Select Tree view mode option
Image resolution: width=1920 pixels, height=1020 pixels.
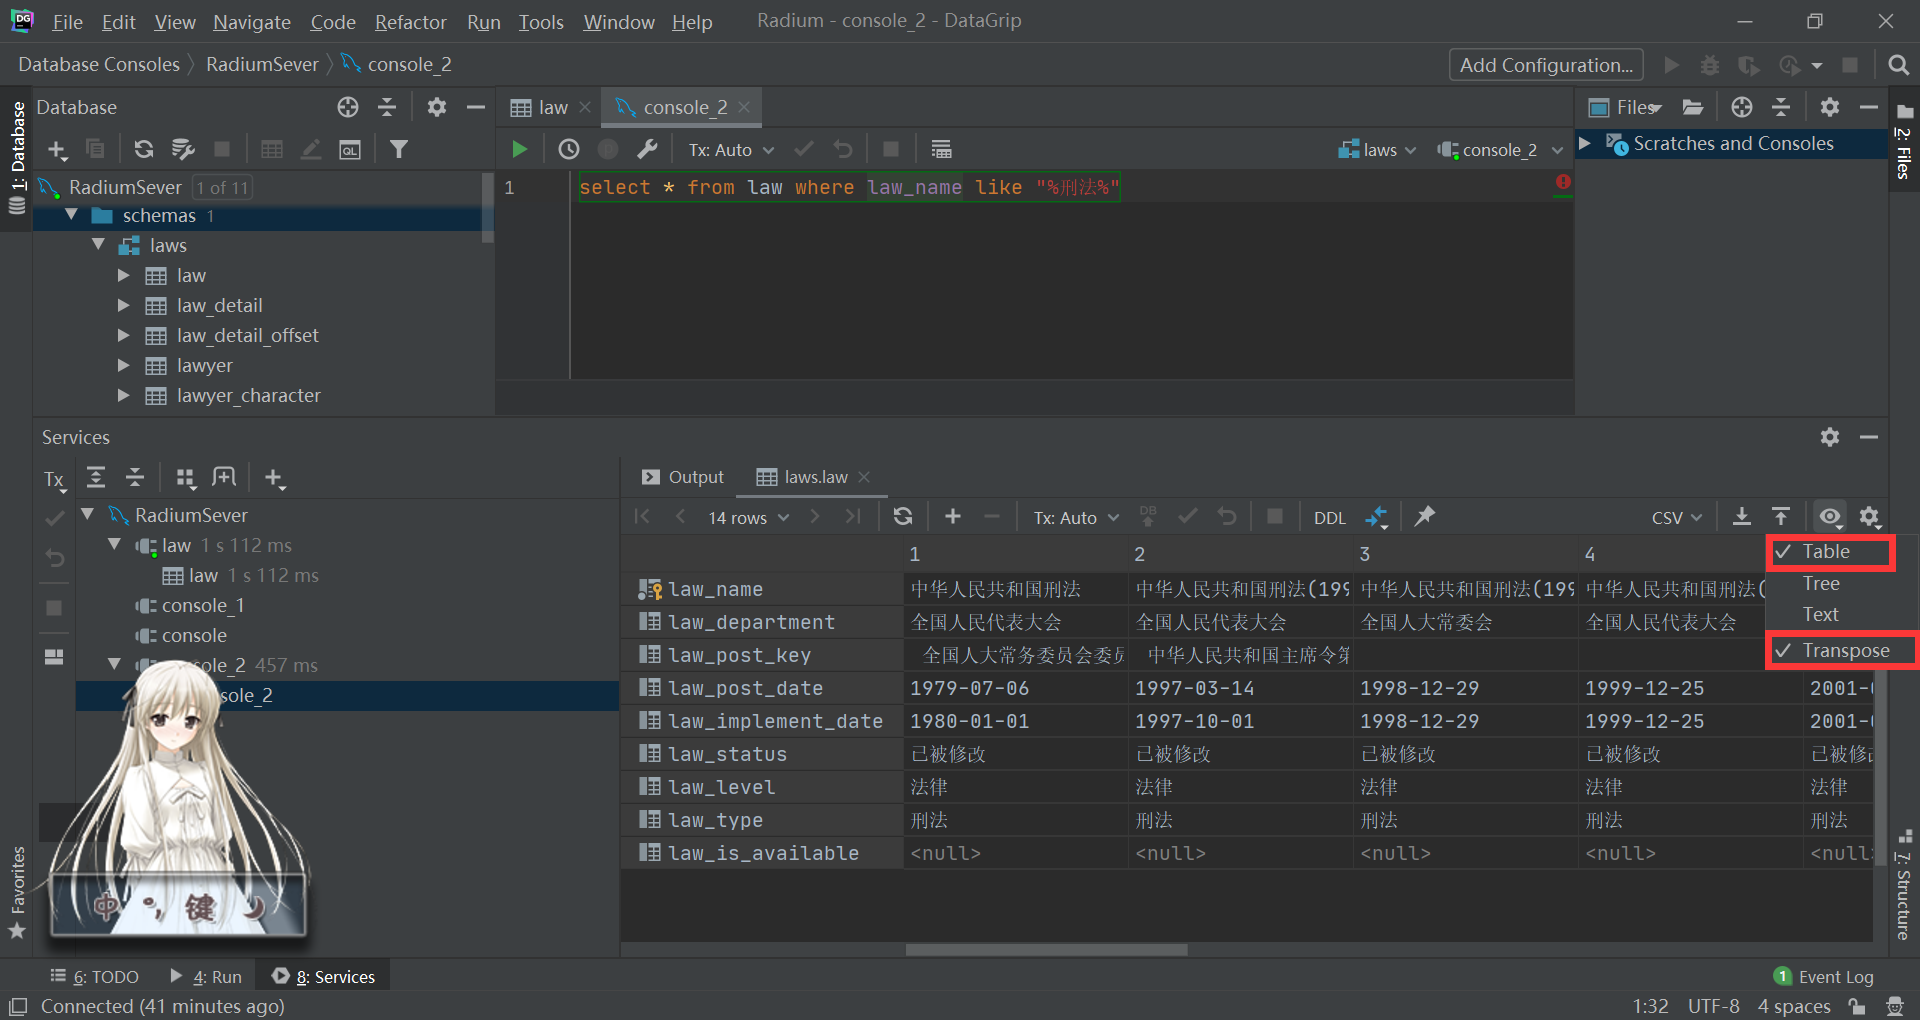pos(1822,584)
